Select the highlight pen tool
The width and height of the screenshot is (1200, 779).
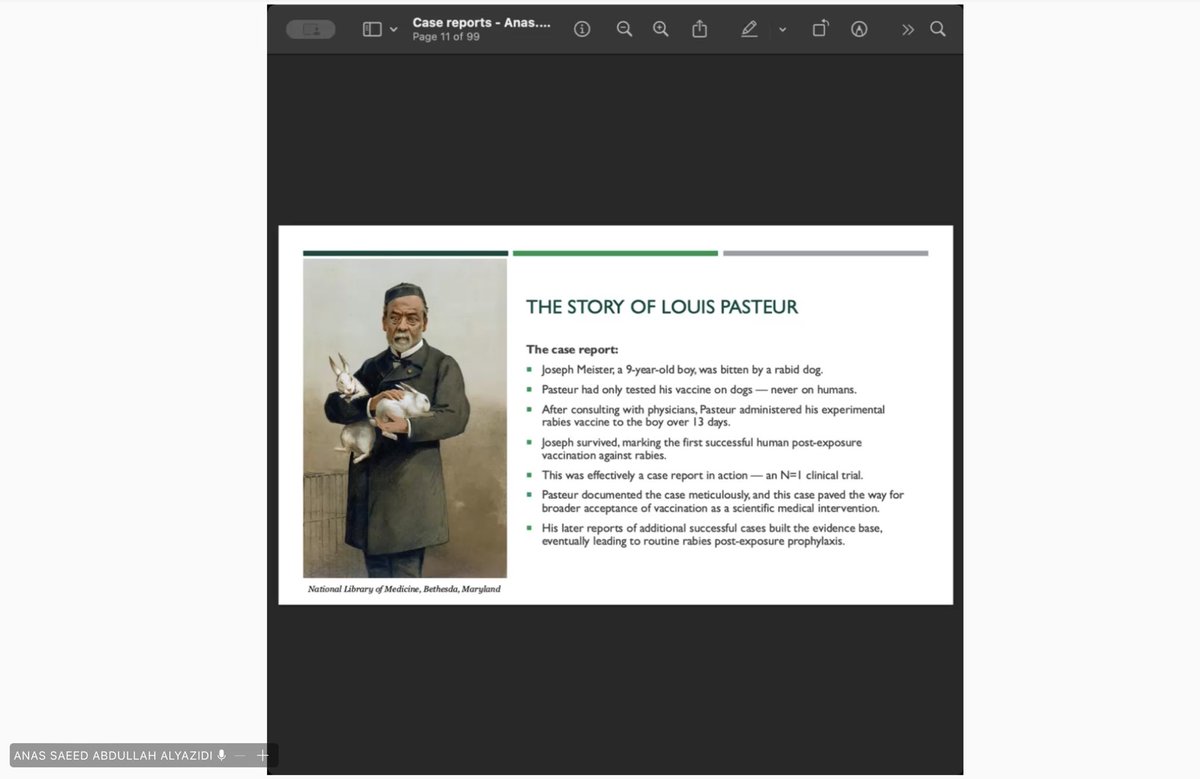pos(749,29)
